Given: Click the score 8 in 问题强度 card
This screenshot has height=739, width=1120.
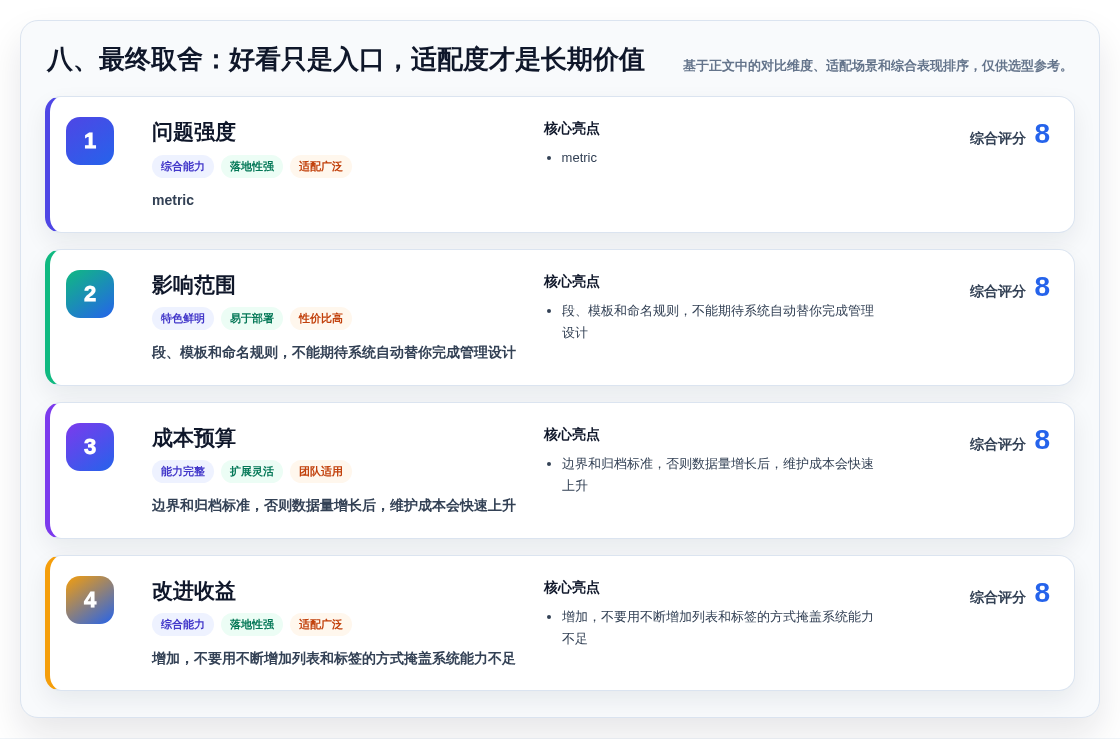Looking at the screenshot, I should [1042, 134].
